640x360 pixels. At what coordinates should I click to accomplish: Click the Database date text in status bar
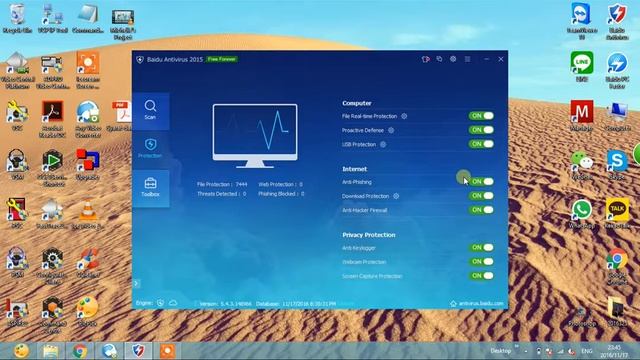point(296,304)
